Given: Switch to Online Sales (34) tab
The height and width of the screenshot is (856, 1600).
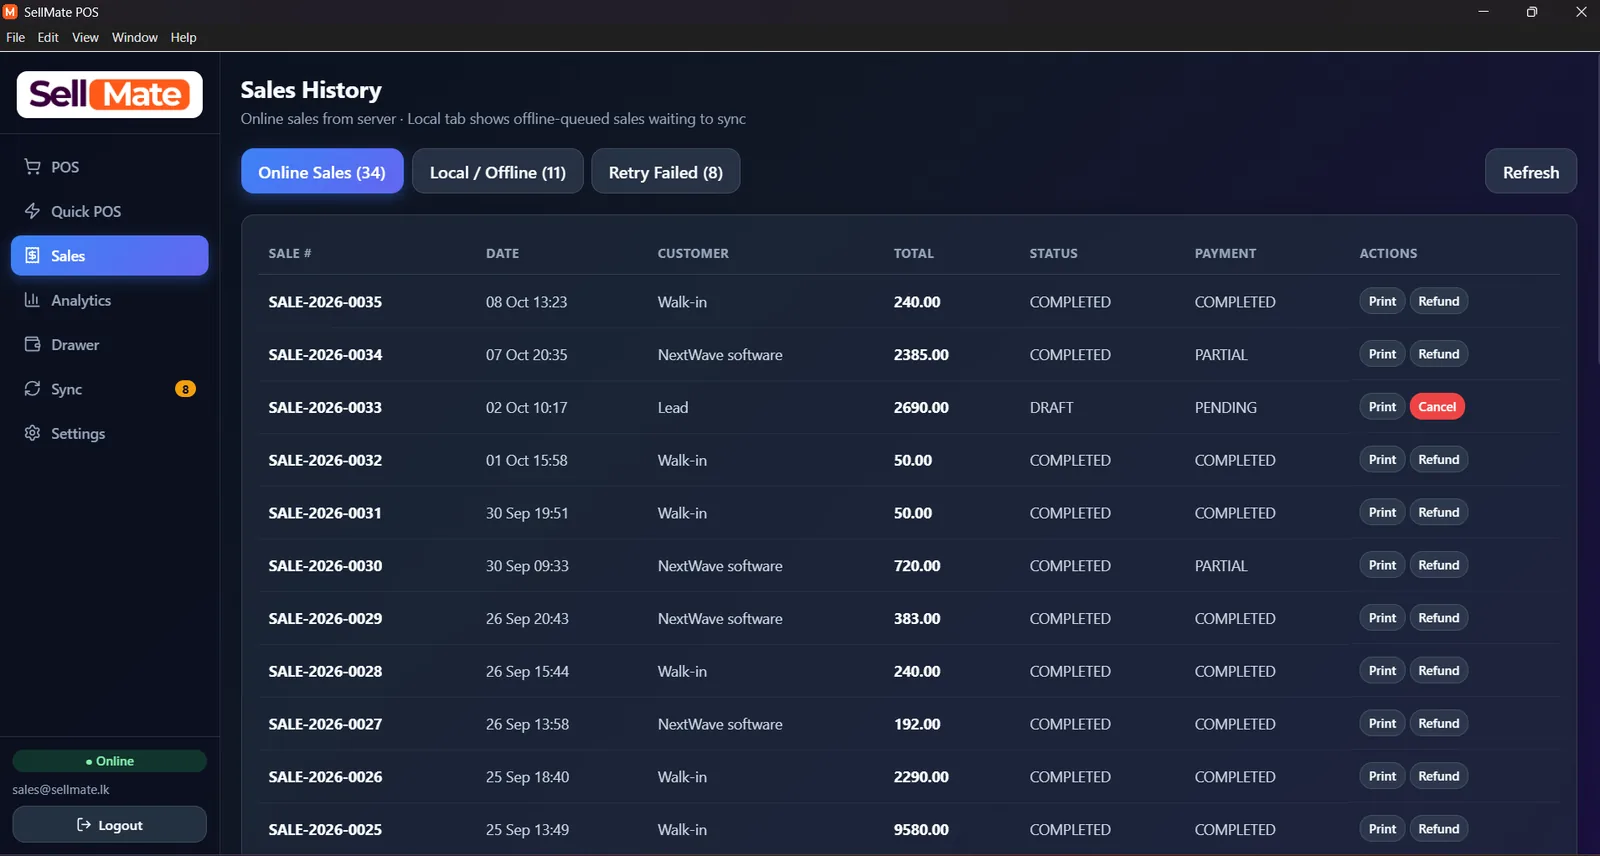Looking at the screenshot, I should 322,171.
